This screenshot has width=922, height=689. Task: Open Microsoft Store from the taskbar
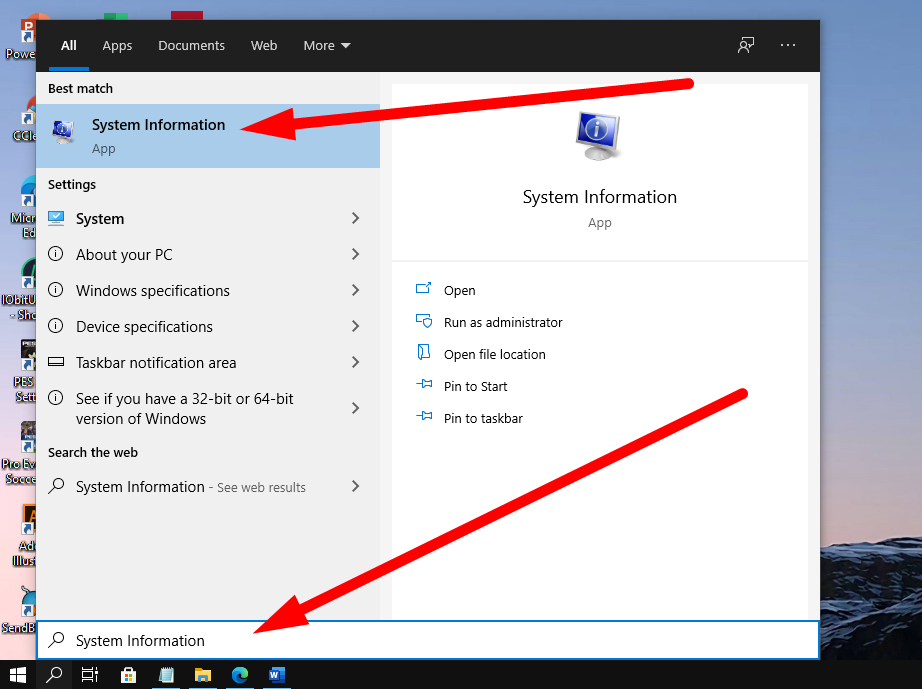click(128, 675)
